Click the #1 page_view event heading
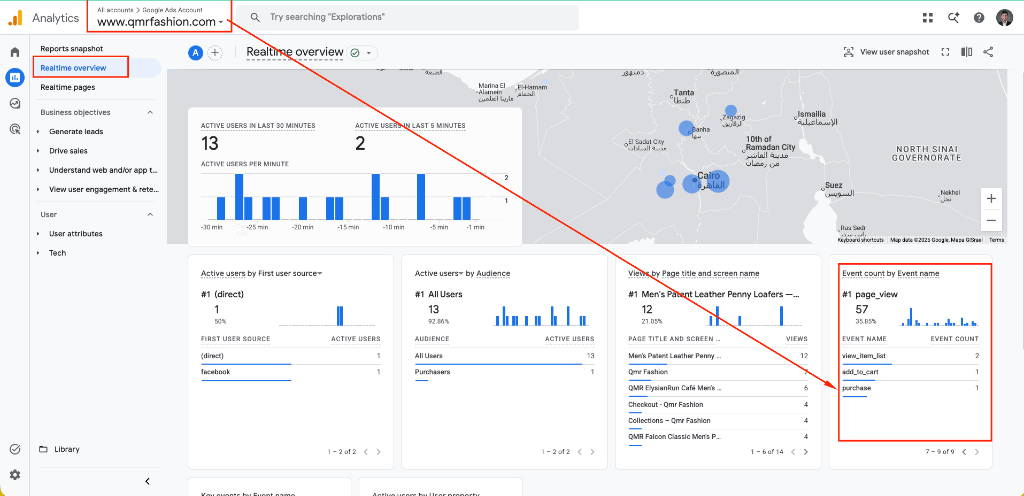This screenshot has height=496, width=1024. point(870,294)
